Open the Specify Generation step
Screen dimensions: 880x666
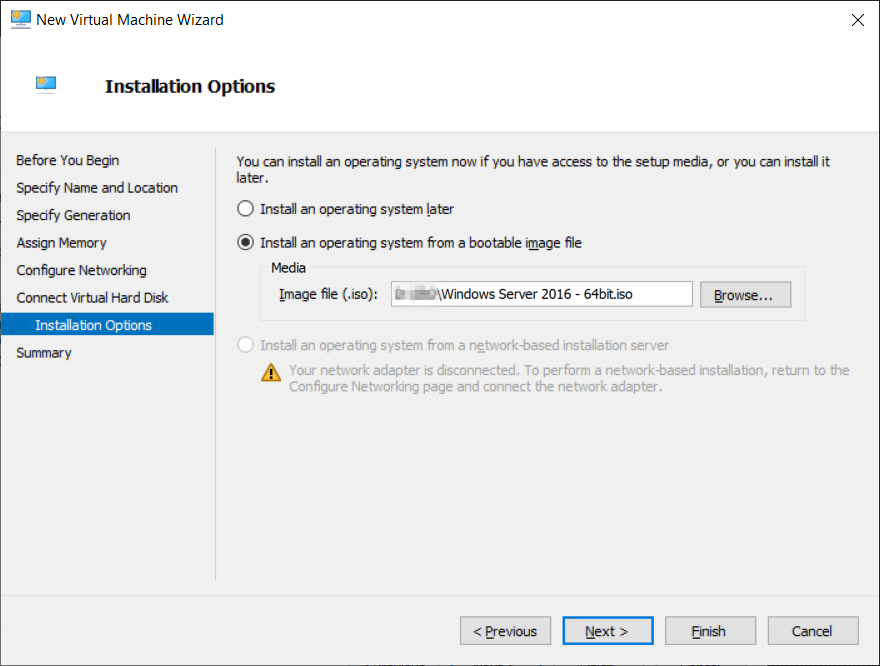pos(73,215)
